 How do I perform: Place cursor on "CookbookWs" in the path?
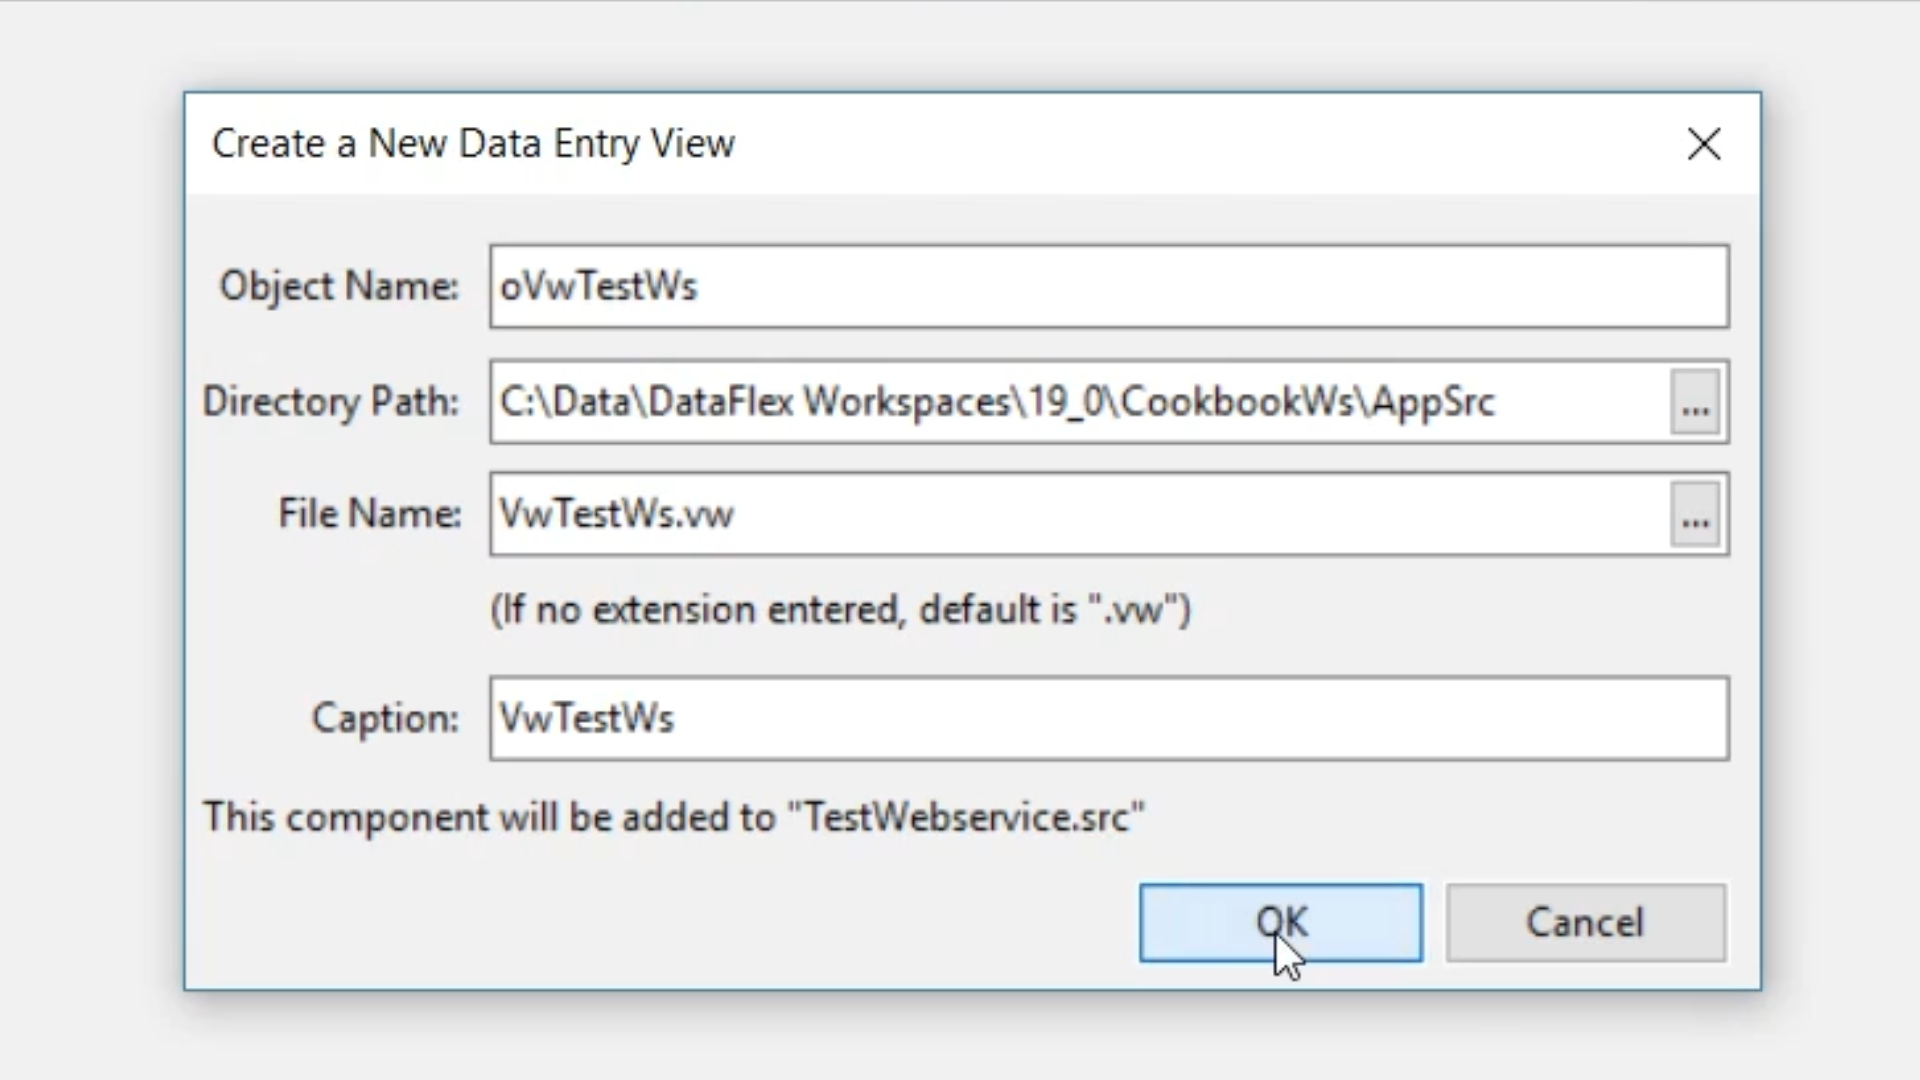click(1238, 402)
